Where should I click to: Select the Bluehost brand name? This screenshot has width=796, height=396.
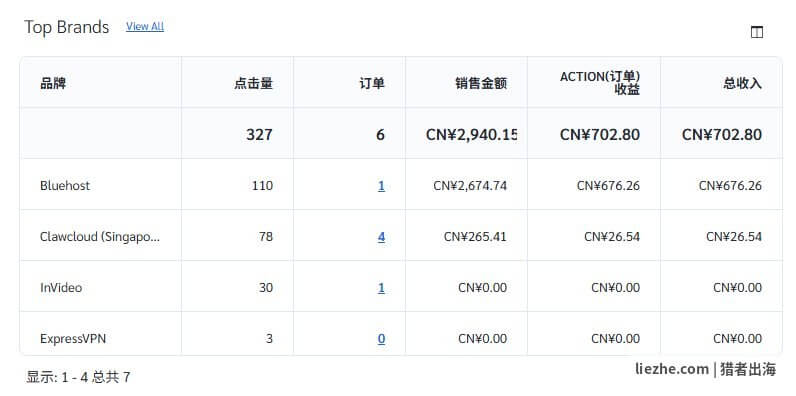click(x=65, y=186)
